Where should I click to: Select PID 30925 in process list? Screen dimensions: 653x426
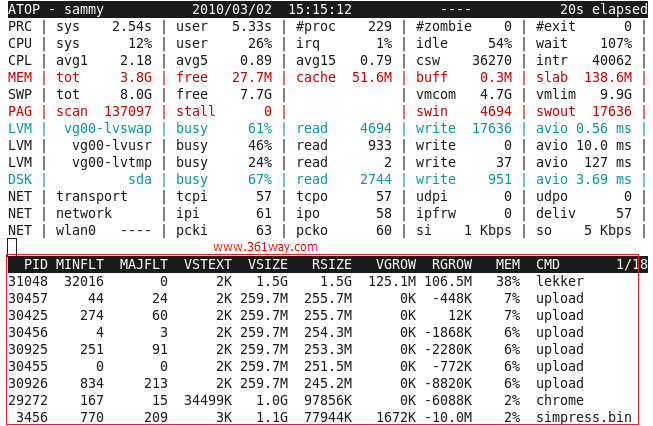pos(28,349)
